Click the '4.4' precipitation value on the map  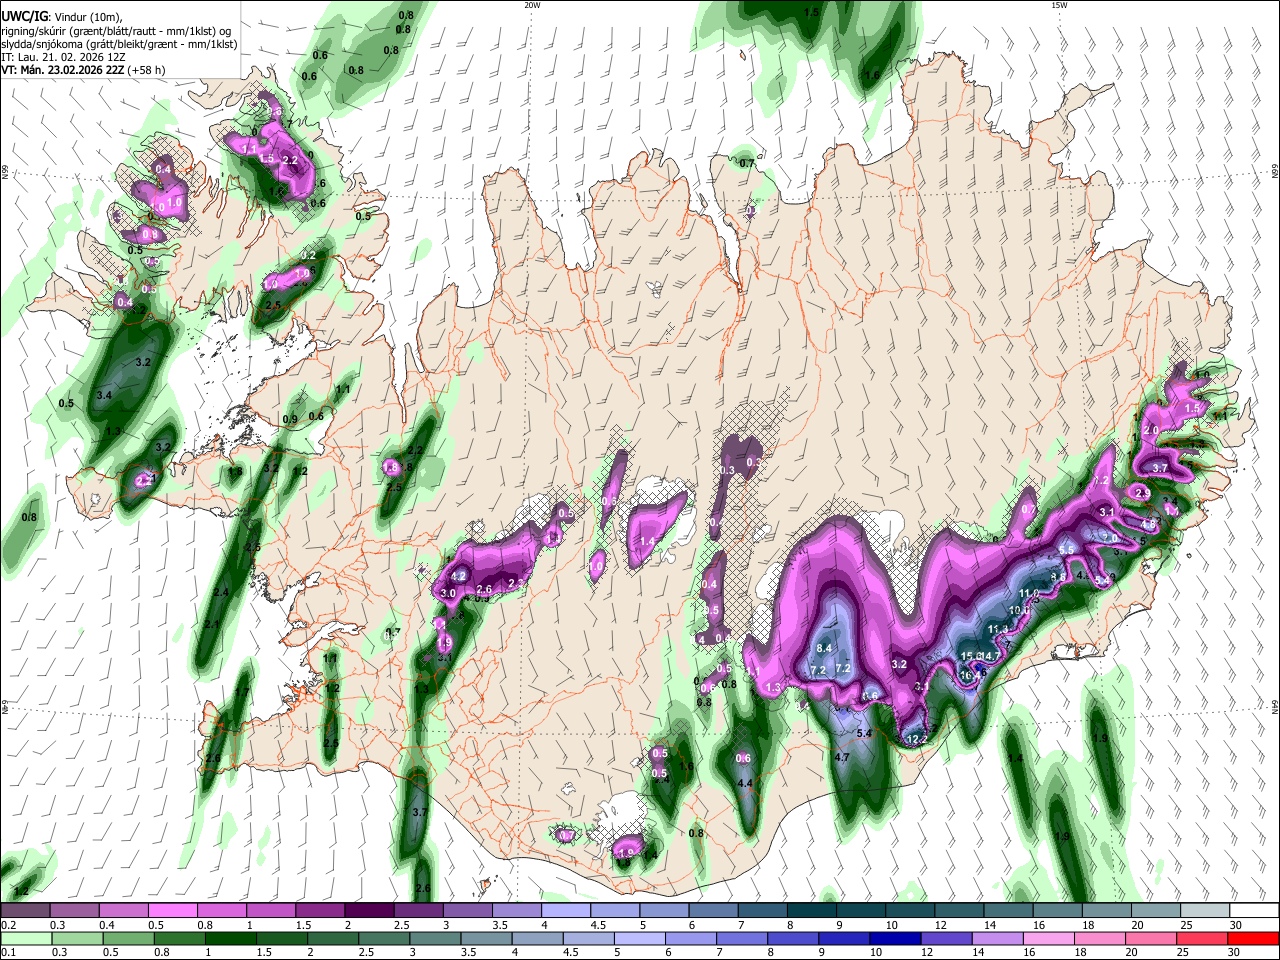pyautogui.click(x=745, y=783)
